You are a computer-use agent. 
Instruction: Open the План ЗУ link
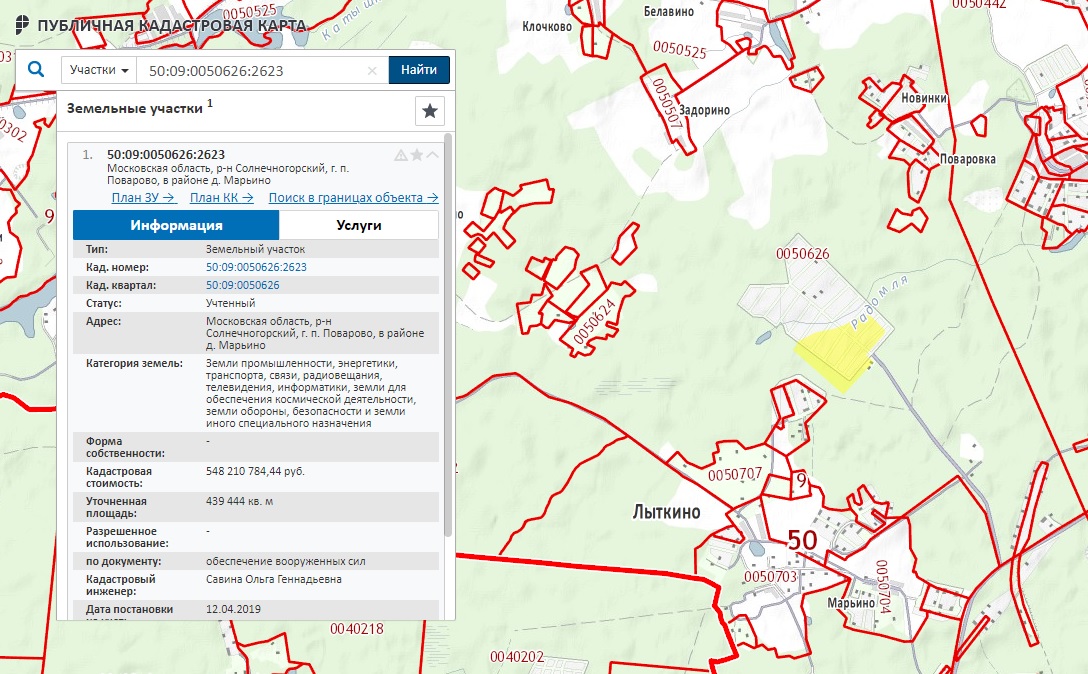click(x=143, y=198)
